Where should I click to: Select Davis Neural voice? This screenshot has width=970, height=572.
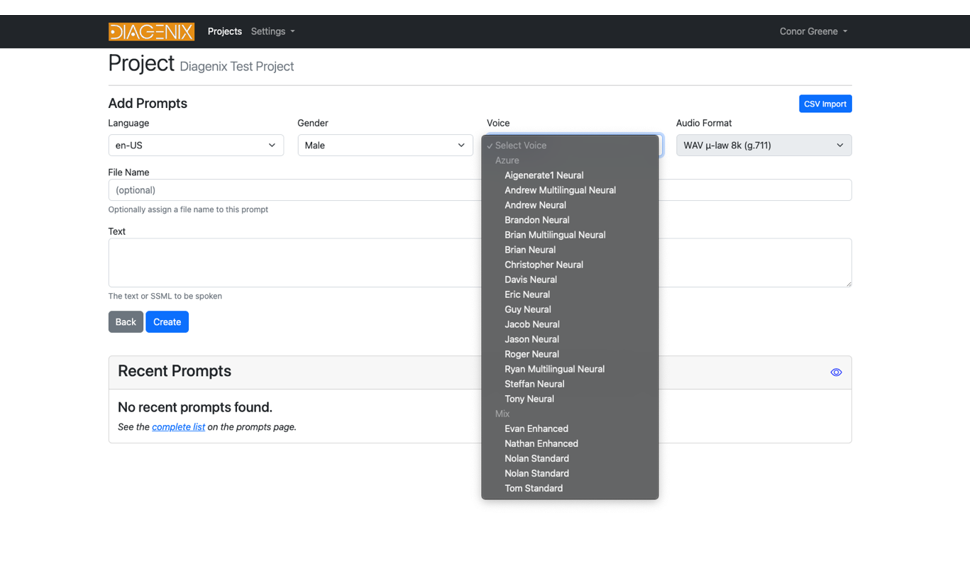[570, 280]
